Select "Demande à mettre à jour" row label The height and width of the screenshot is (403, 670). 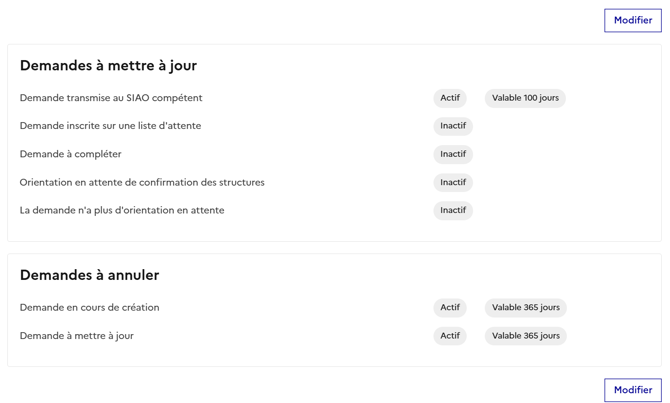click(76, 336)
